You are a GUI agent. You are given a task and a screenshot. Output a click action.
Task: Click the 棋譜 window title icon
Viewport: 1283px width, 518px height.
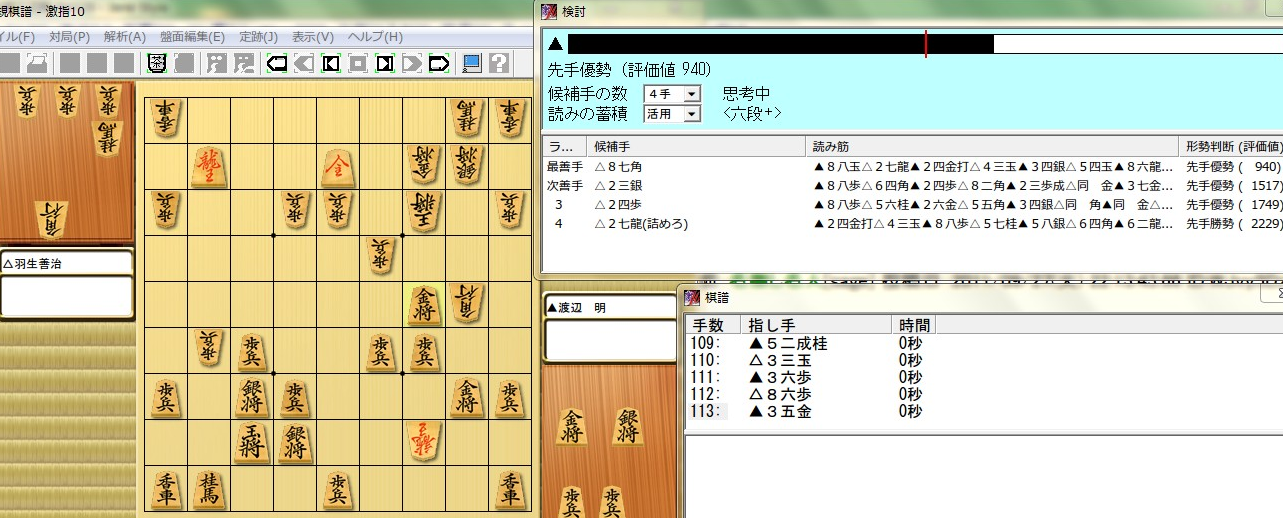pos(691,297)
